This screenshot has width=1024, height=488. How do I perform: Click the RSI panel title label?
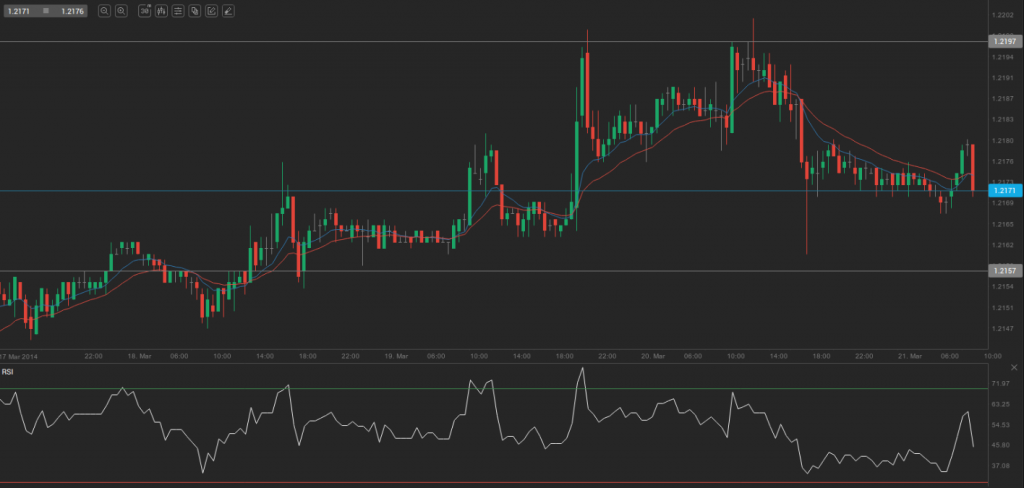tap(8, 372)
